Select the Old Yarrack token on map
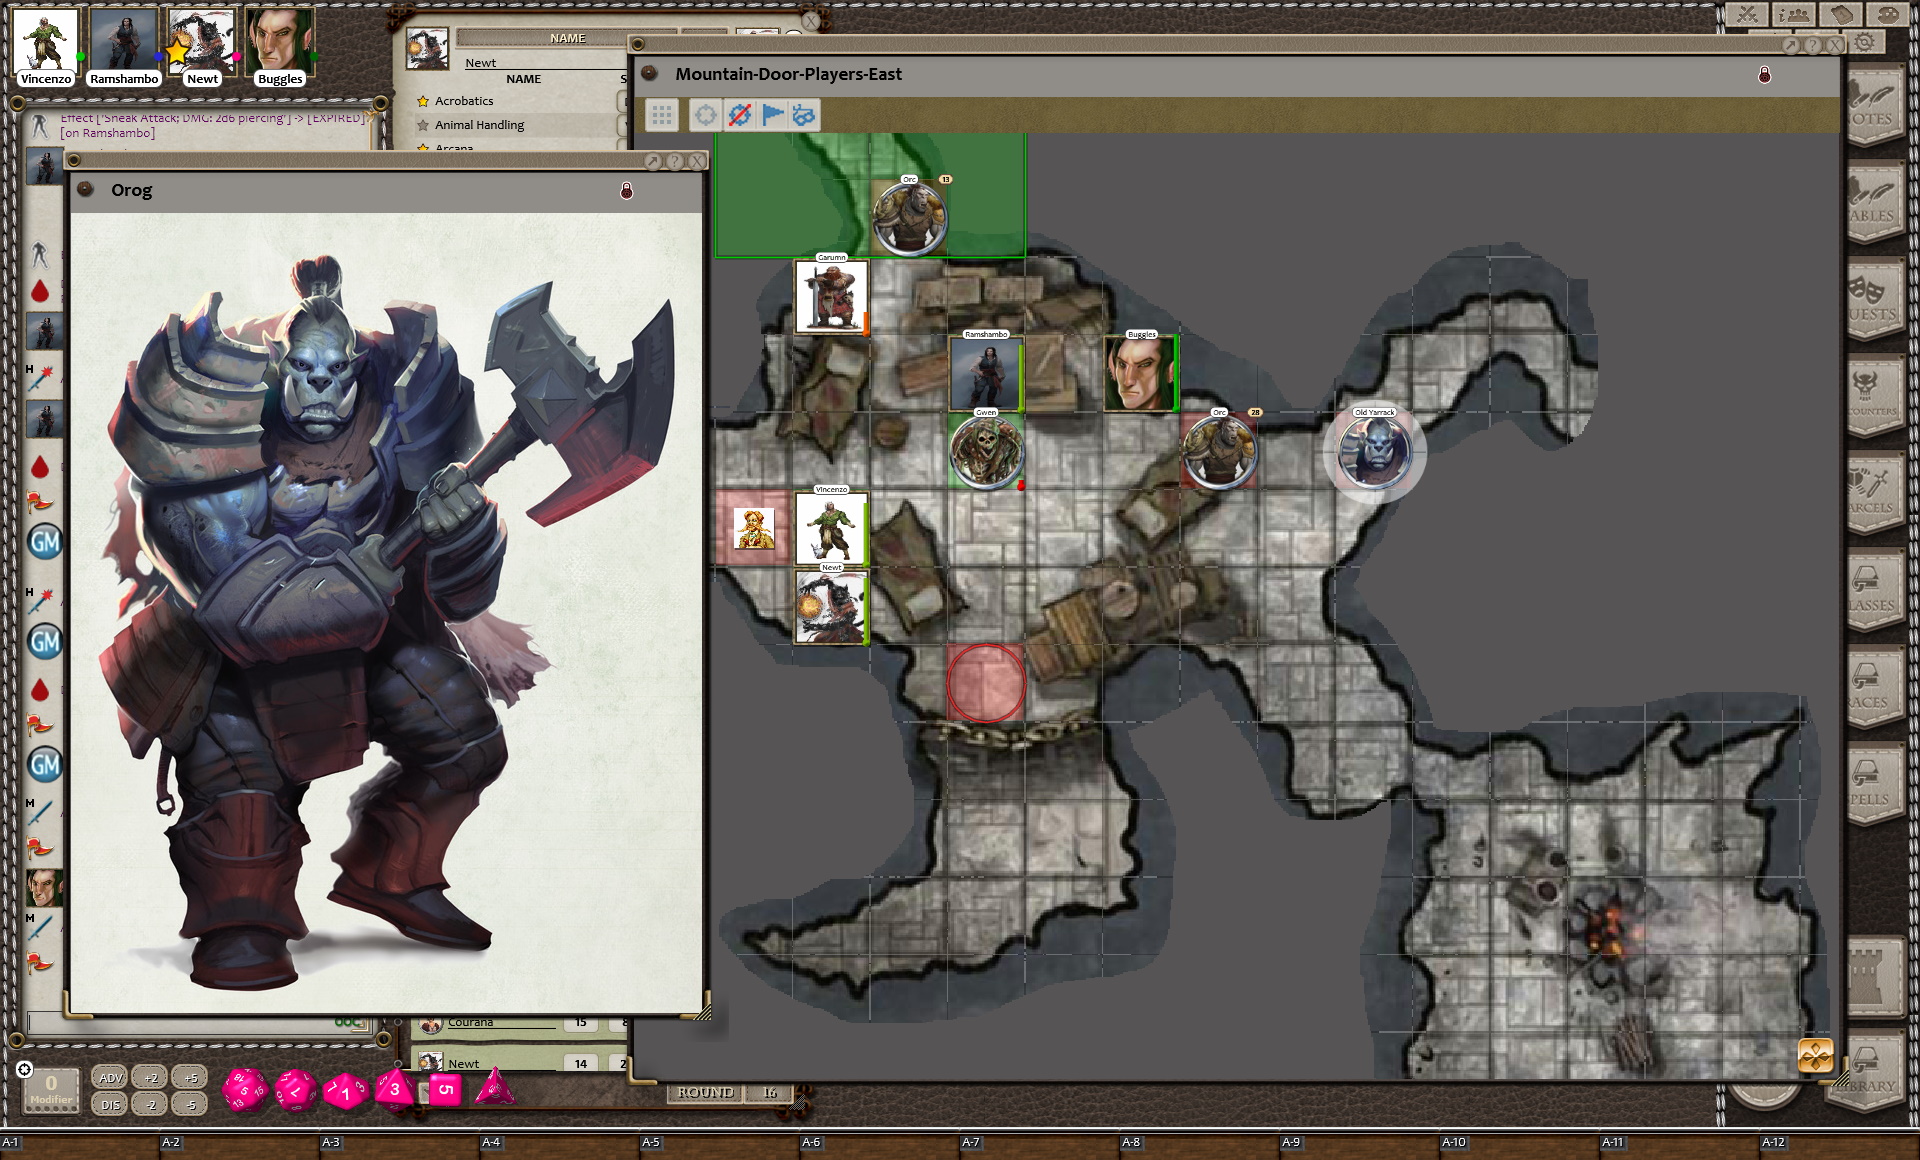The width and height of the screenshot is (1920, 1160). pyautogui.click(x=1374, y=452)
